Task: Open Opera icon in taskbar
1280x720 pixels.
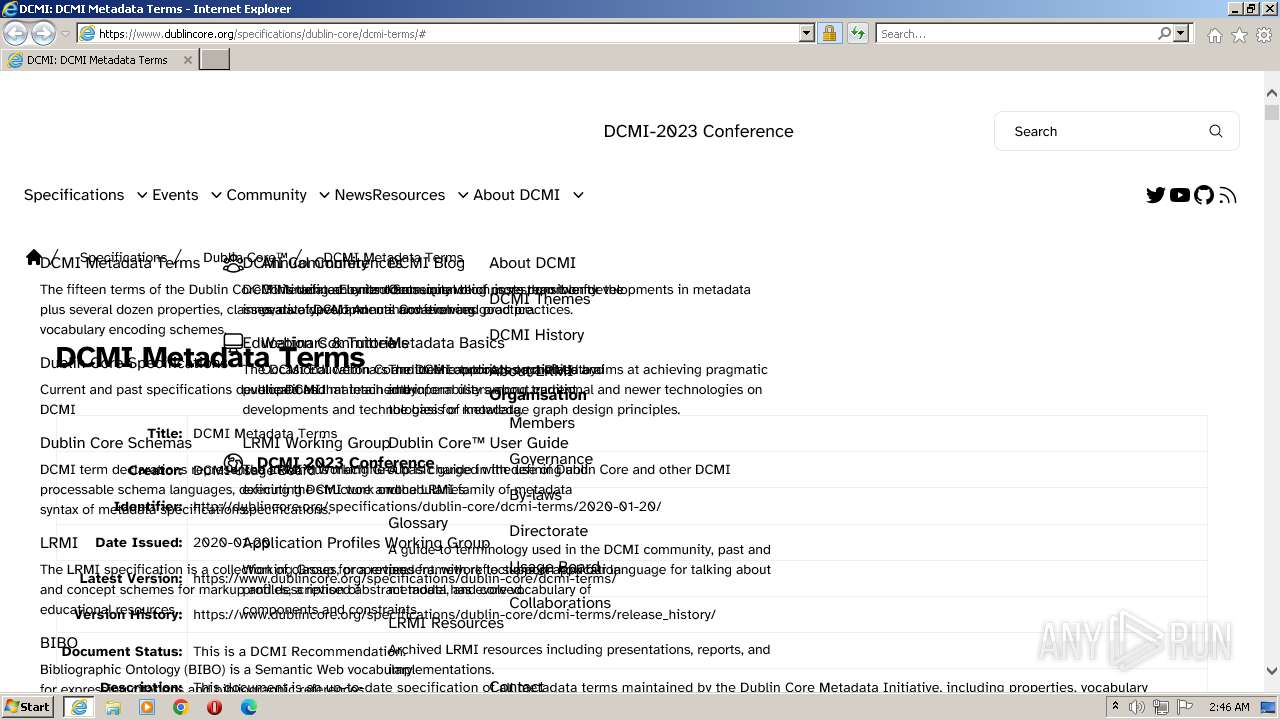Action: coord(215,707)
